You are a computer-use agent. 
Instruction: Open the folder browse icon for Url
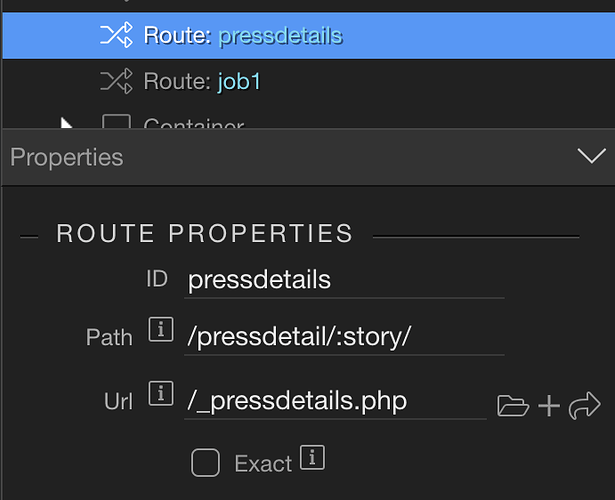tap(513, 405)
